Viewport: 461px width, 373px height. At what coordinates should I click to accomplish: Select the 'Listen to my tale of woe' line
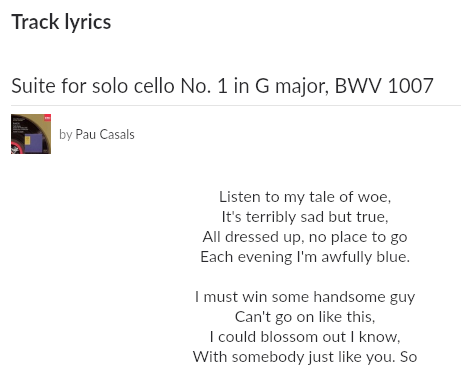click(305, 197)
